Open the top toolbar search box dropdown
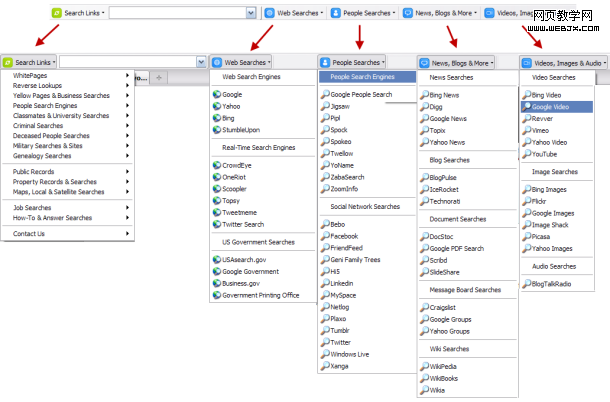Image resolution: width=610 pixels, height=402 pixels. [250, 14]
